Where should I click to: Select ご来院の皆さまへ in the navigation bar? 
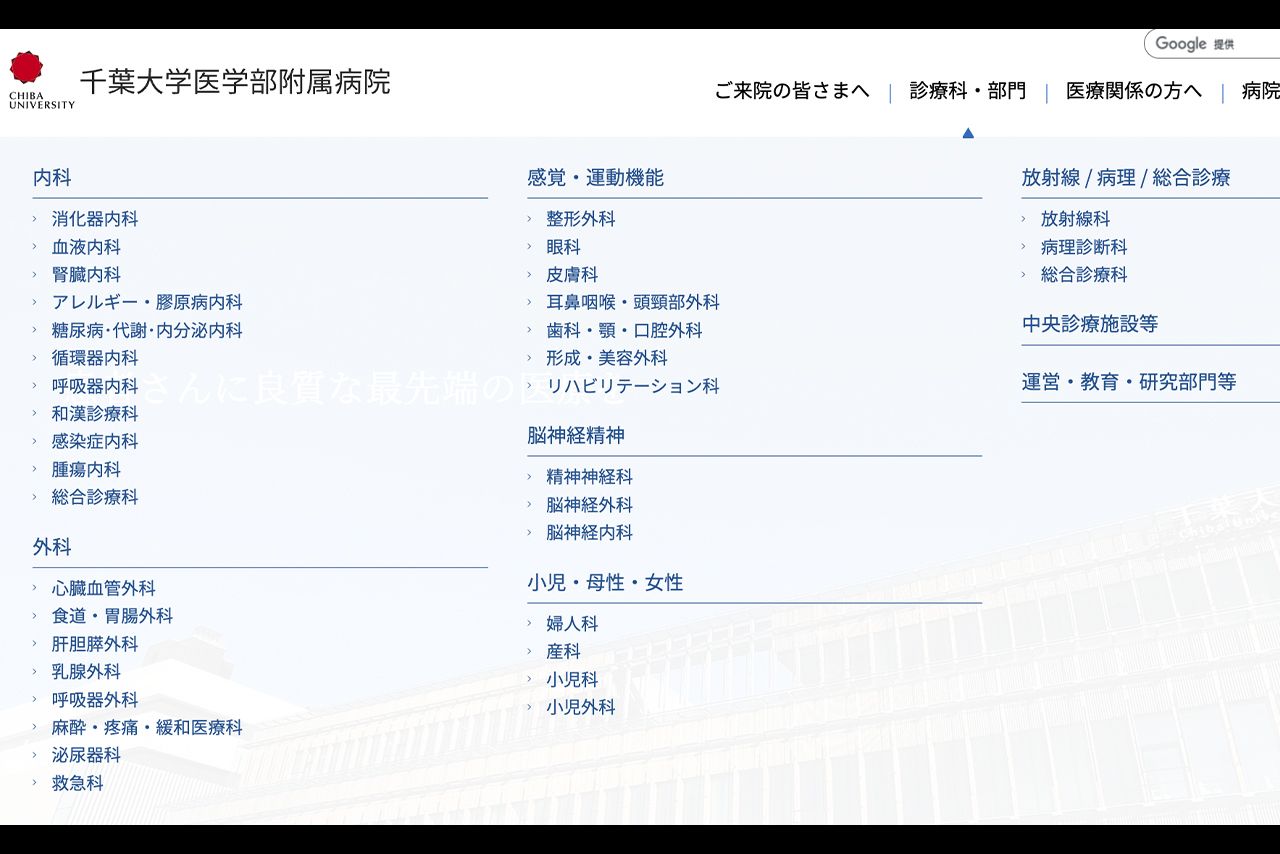coord(791,90)
